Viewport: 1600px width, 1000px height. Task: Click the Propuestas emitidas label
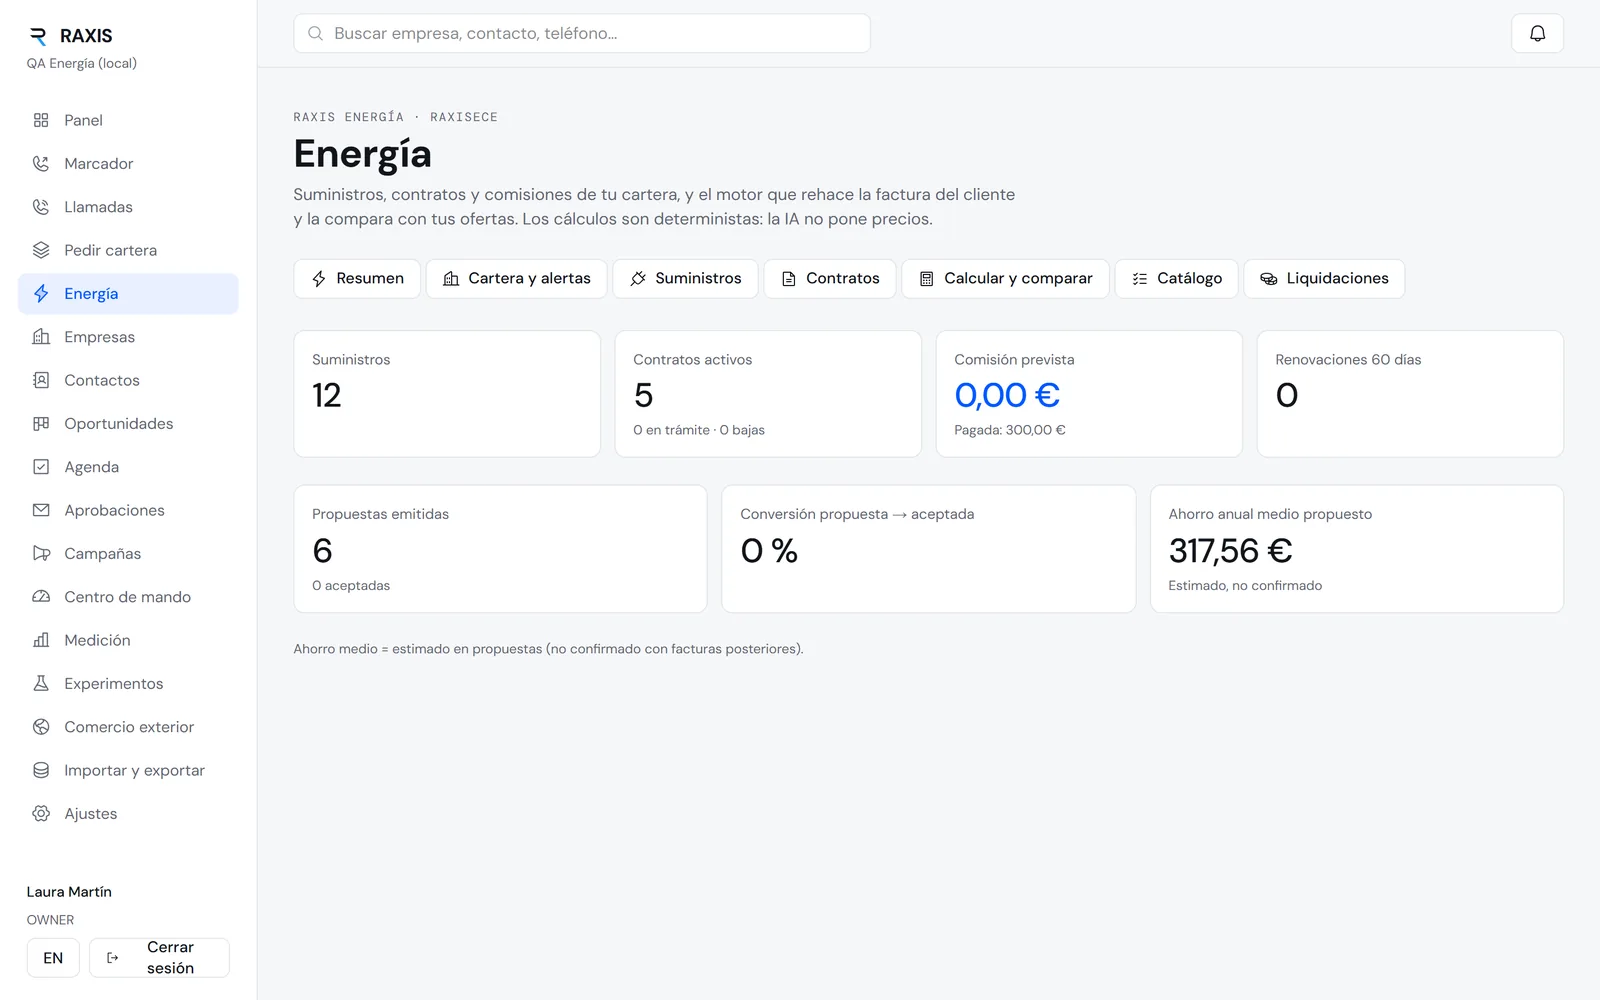pyautogui.click(x=380, y=514)
